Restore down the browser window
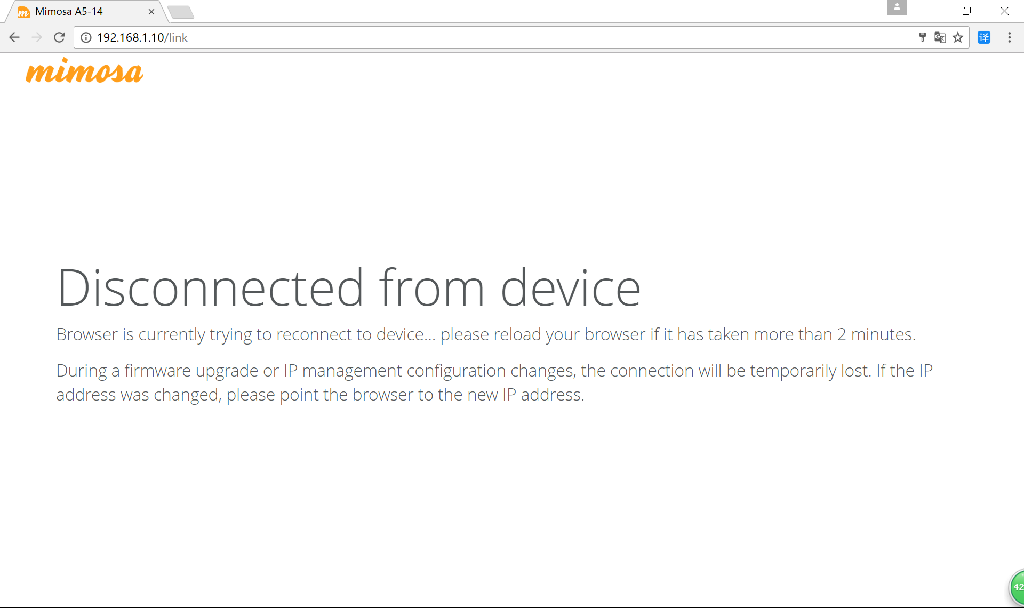This screenshot has width=1024, height=608. [967, 10]
